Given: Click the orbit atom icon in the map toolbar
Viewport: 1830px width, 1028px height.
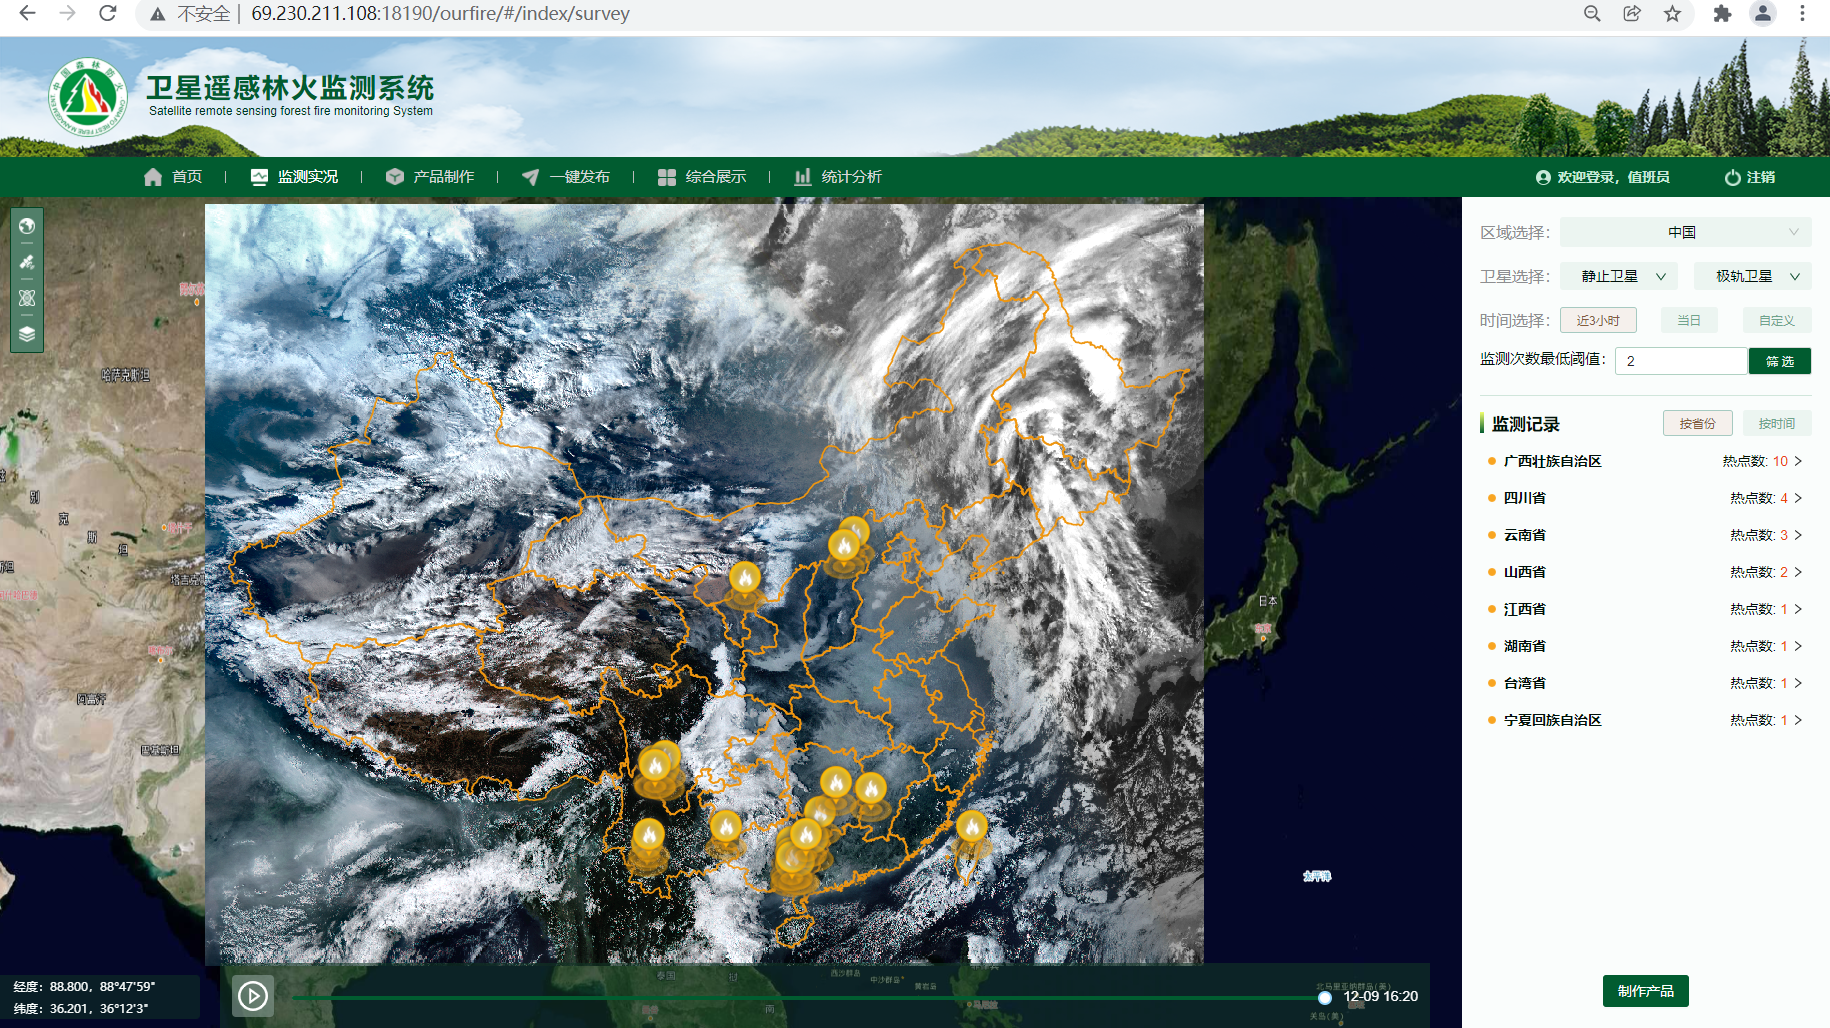Looking at the screenshot, I should pos(27,298).
